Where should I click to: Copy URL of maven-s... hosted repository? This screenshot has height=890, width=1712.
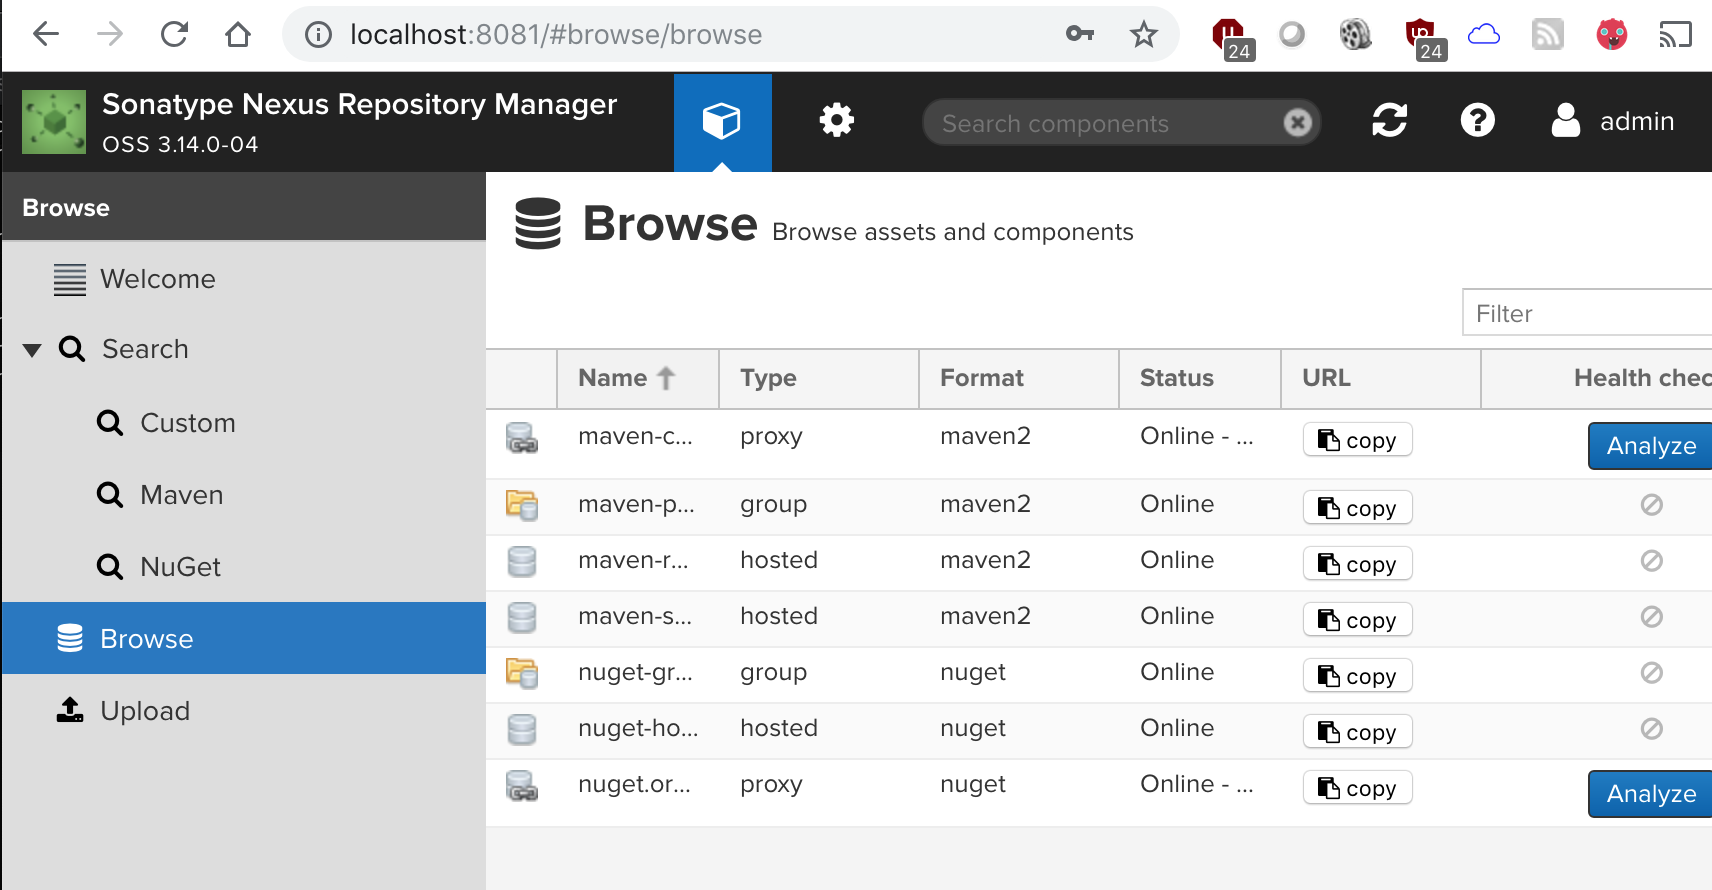click(1357, 620)
